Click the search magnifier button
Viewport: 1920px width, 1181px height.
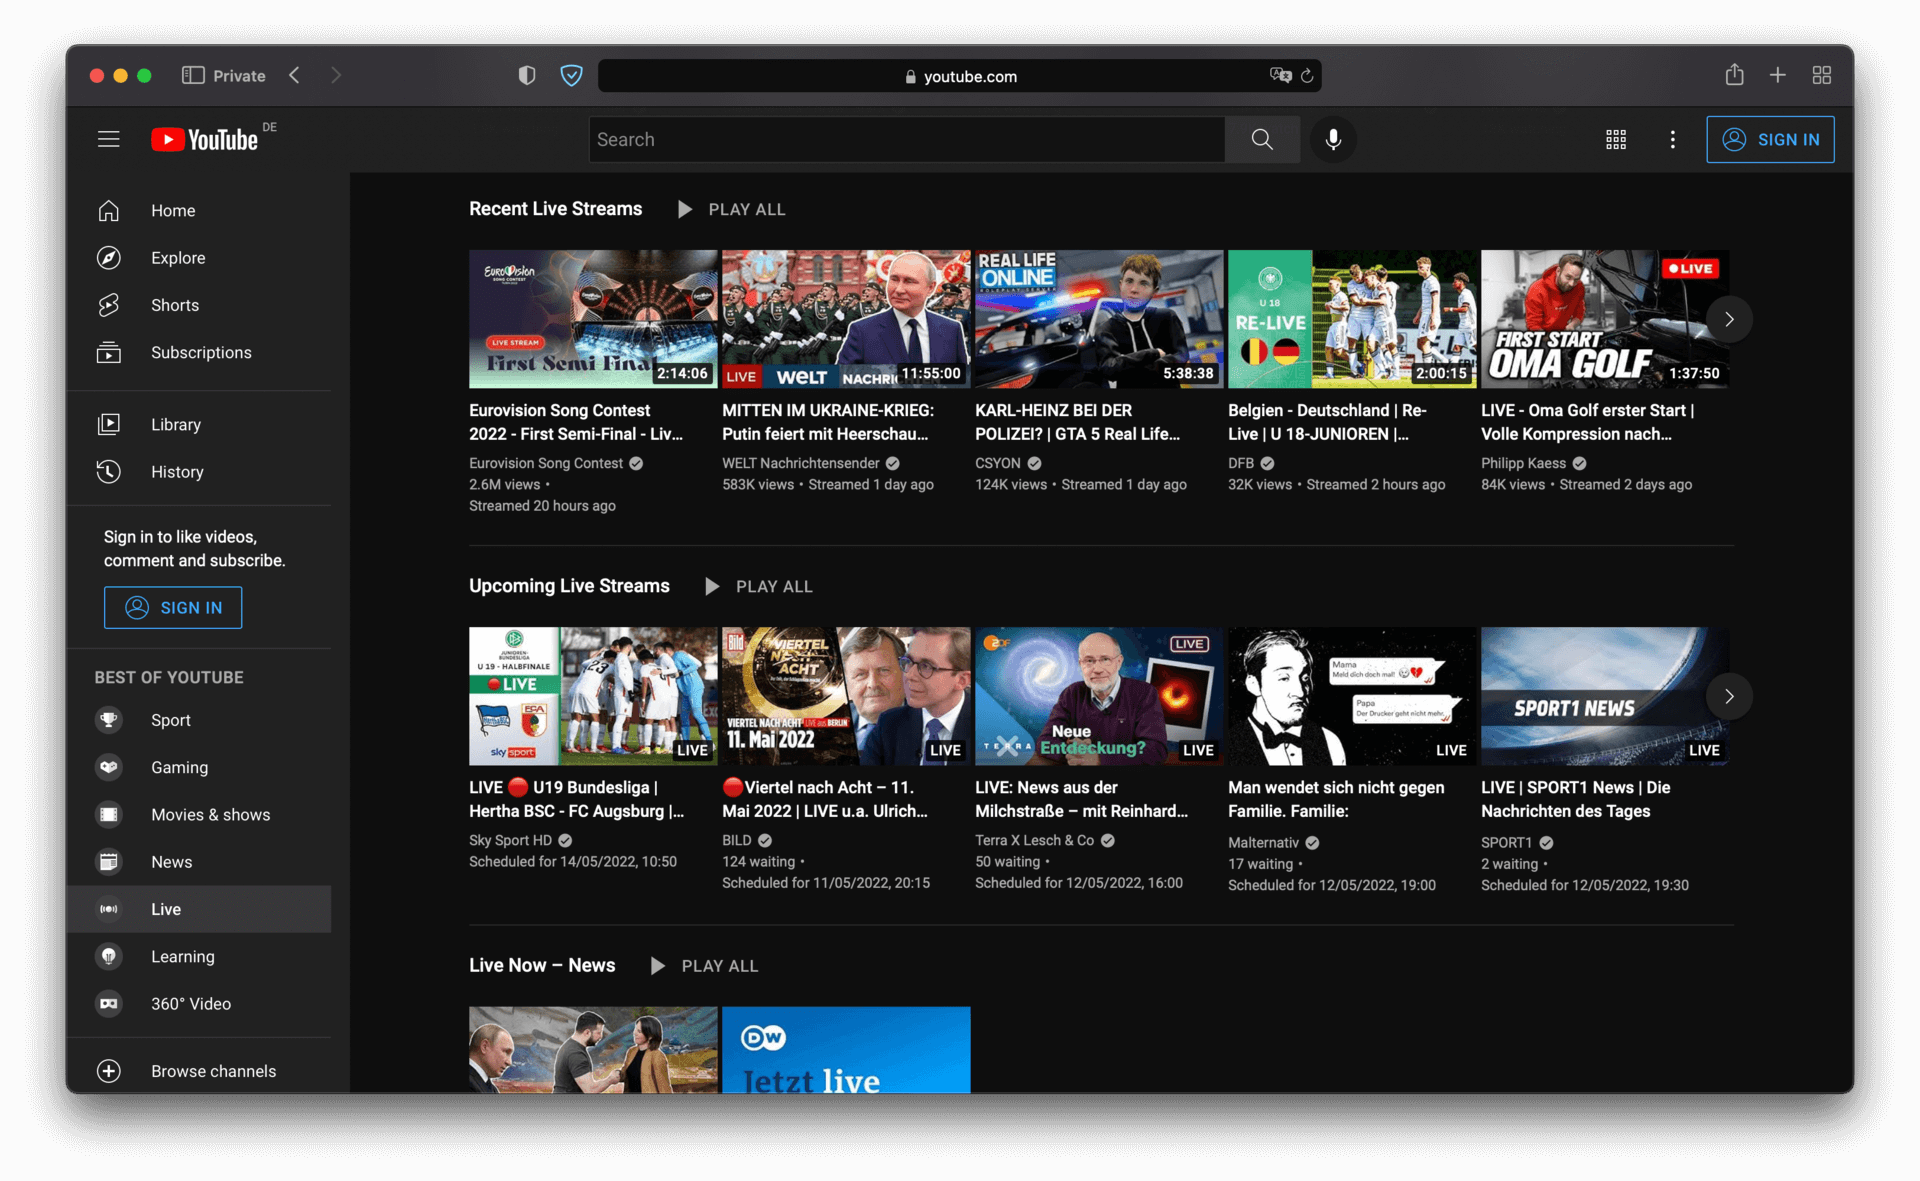[1262, 139]
